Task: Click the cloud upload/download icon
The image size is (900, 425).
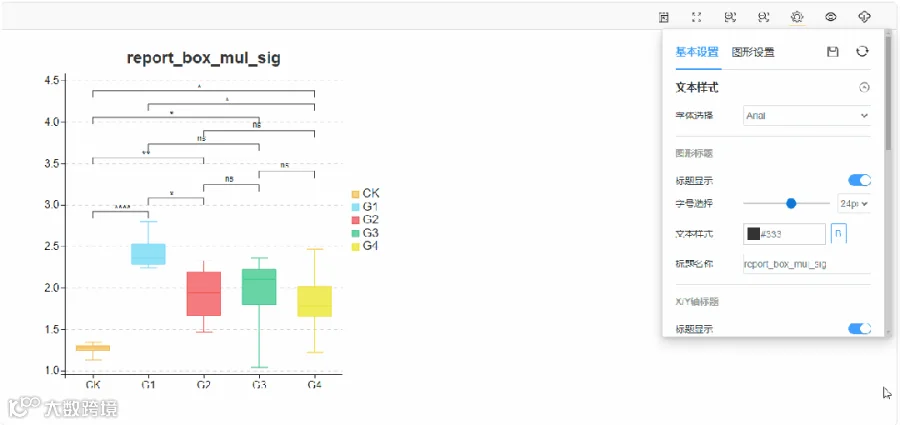Action: tap(864, 17)
